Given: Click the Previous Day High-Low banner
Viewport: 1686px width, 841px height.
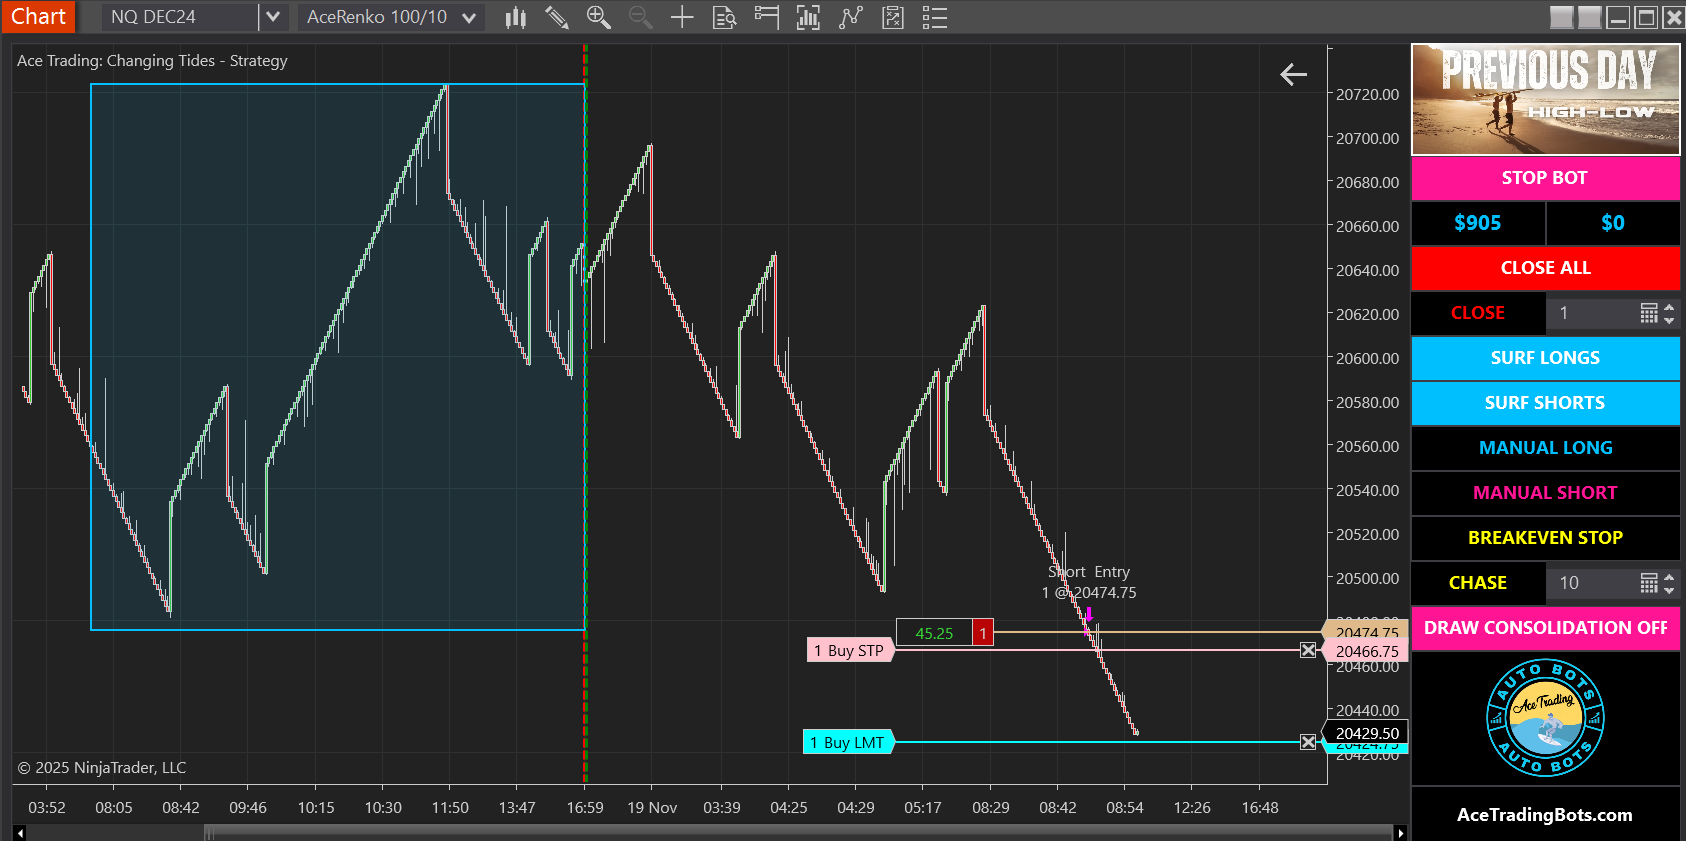Looking at the screenshot, I should (x=1545, y=99).
